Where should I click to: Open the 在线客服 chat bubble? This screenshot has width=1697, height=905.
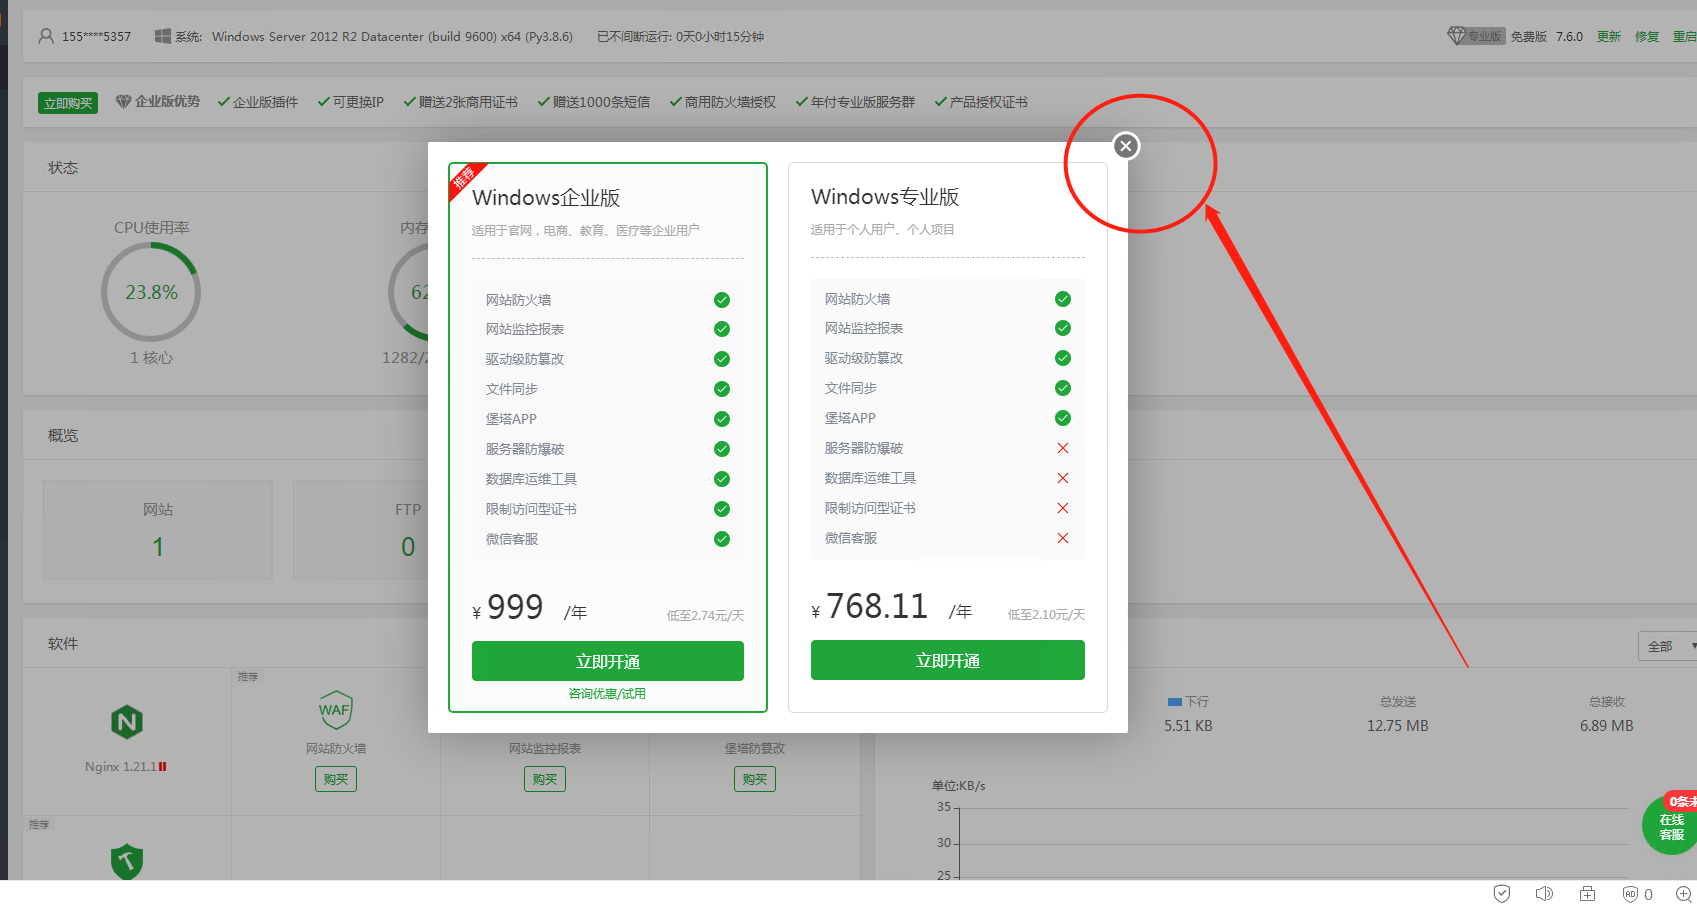click(1671, 826)
